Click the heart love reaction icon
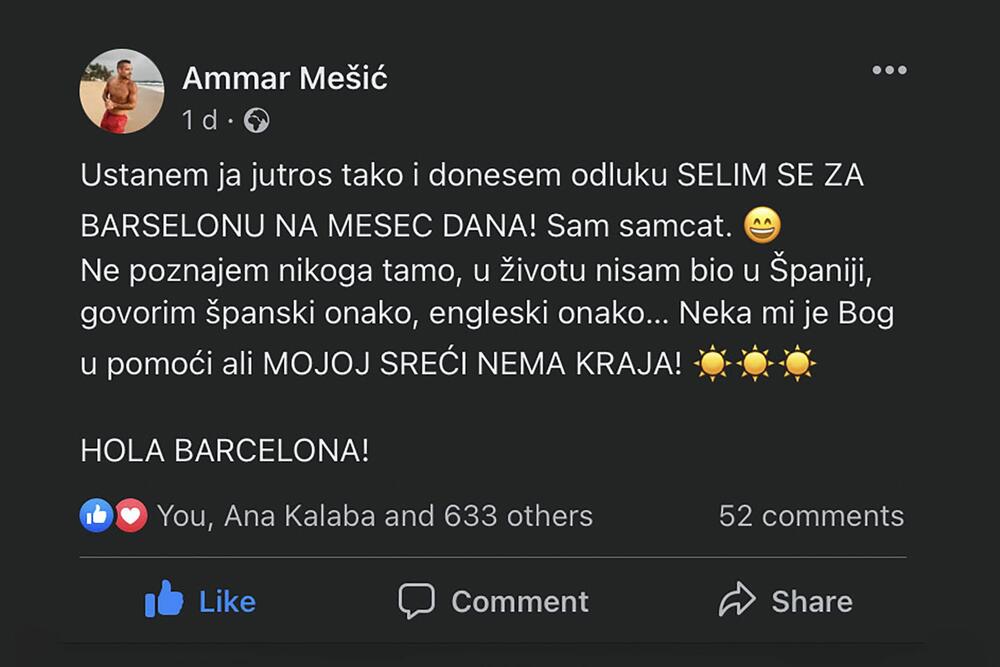This screenshot has height=667, width=1000. click(128, 515)
